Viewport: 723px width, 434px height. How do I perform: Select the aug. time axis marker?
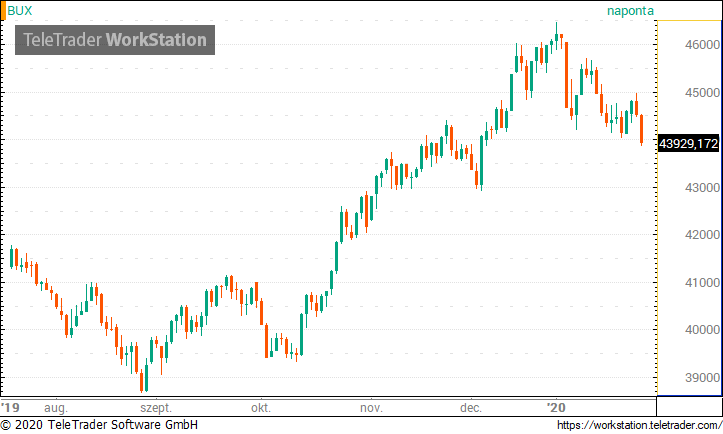coord(56,408)
